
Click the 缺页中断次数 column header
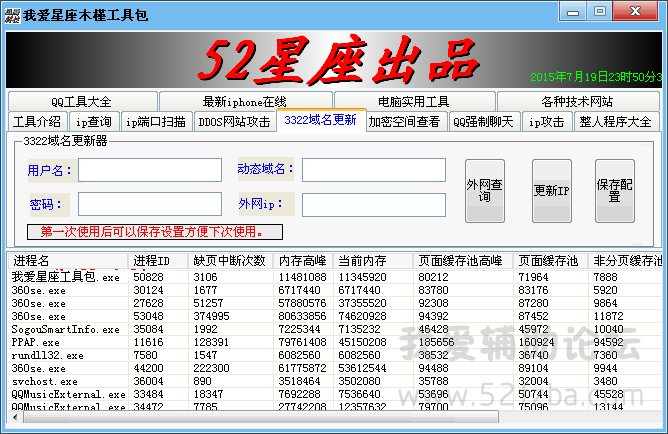[x=230, y=261]
